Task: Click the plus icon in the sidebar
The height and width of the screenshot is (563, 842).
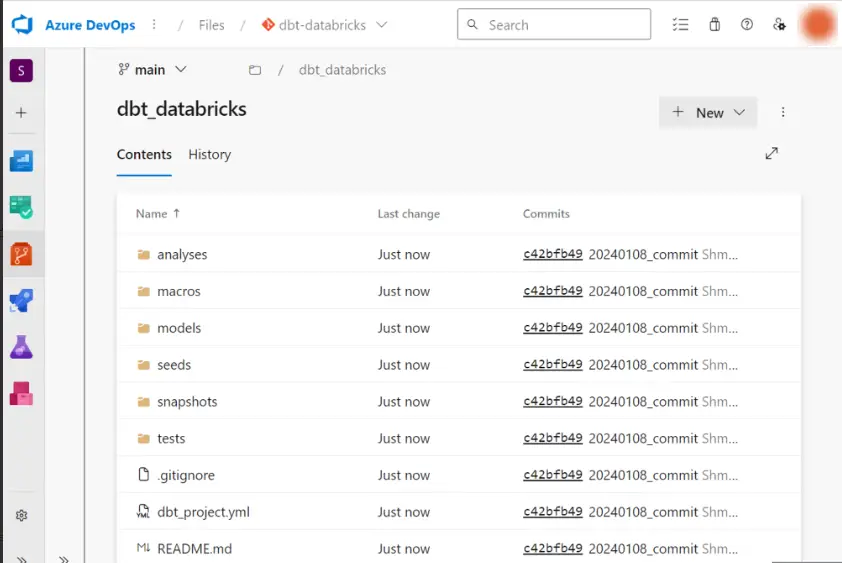Action: pyautogui.click(x=21, y=113)
